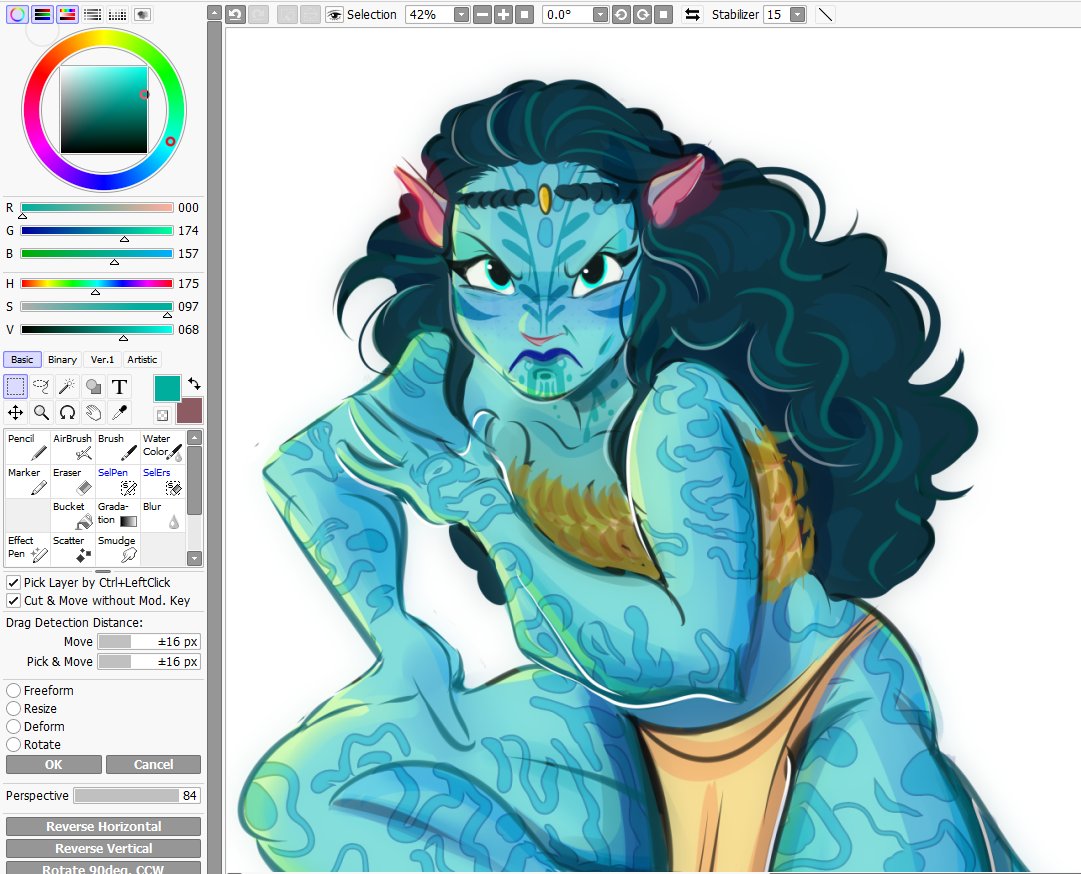Toggle selection visibility eye icon
This screenshot has width=1081, height=874.
tap(334, 14)
